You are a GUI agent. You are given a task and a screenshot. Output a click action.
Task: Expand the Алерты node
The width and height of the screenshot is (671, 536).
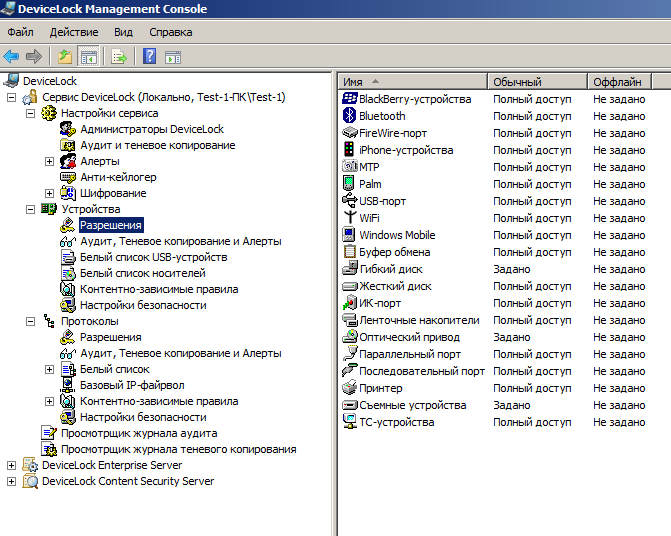click(49, 162)
